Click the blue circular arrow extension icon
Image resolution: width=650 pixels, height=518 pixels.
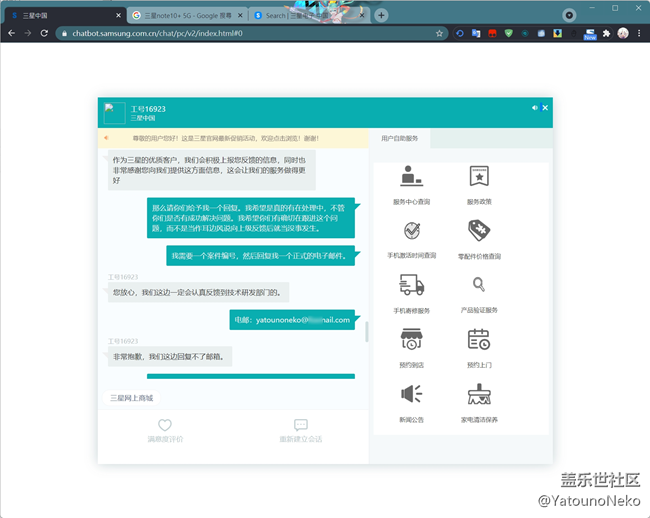pos(460,33)
